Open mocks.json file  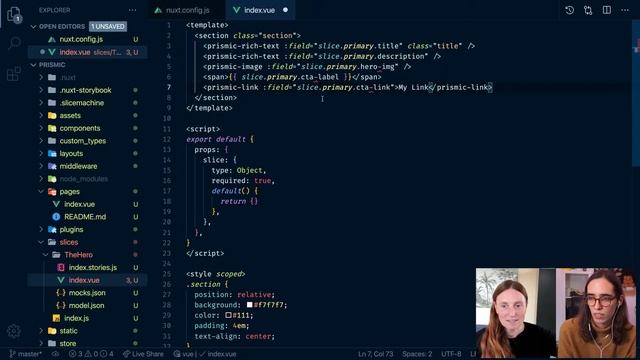pos(88,293)
